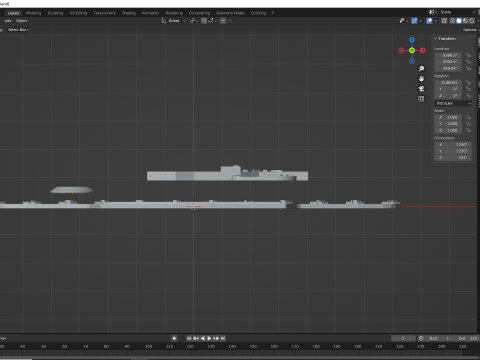This screenshot has width=480, height=360.
Task: Switch to rendered shading
Action: (472, 21)
